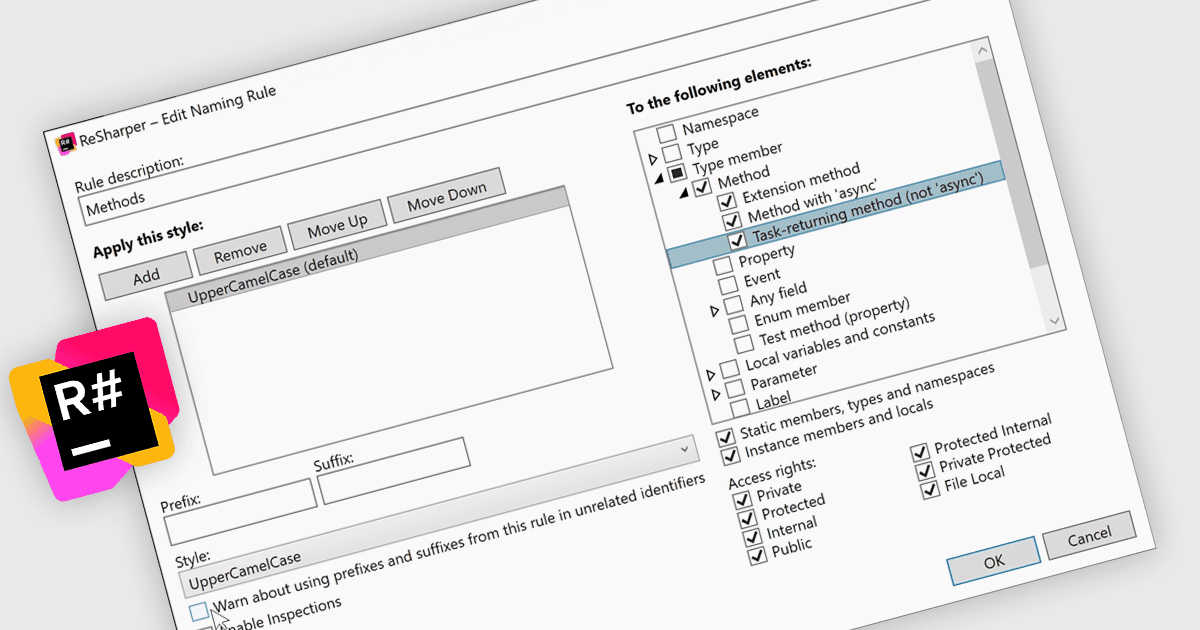Uncheck Method with 'async' checkbox
Image resolution: width=1200 pixels, height=630 pixels.
pos(732,221)
